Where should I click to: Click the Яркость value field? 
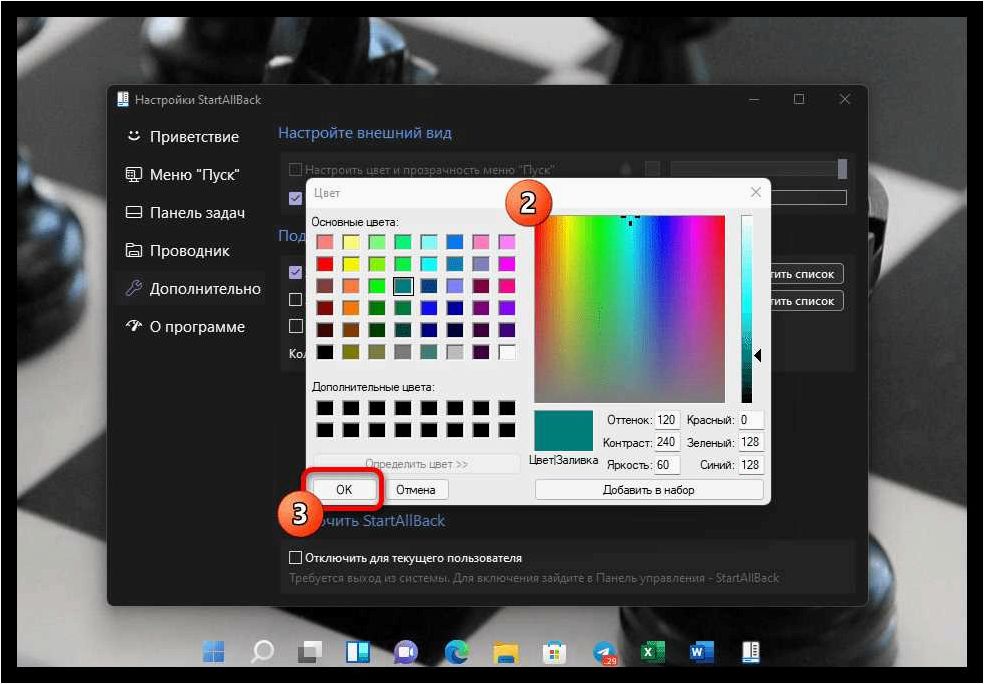coord(666,465)
